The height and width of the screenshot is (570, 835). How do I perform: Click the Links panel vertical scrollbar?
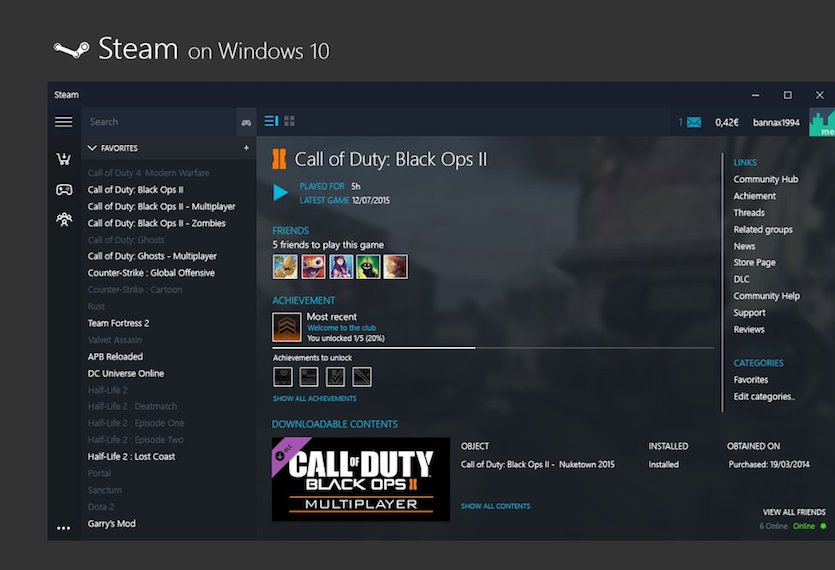pos(723,282)
